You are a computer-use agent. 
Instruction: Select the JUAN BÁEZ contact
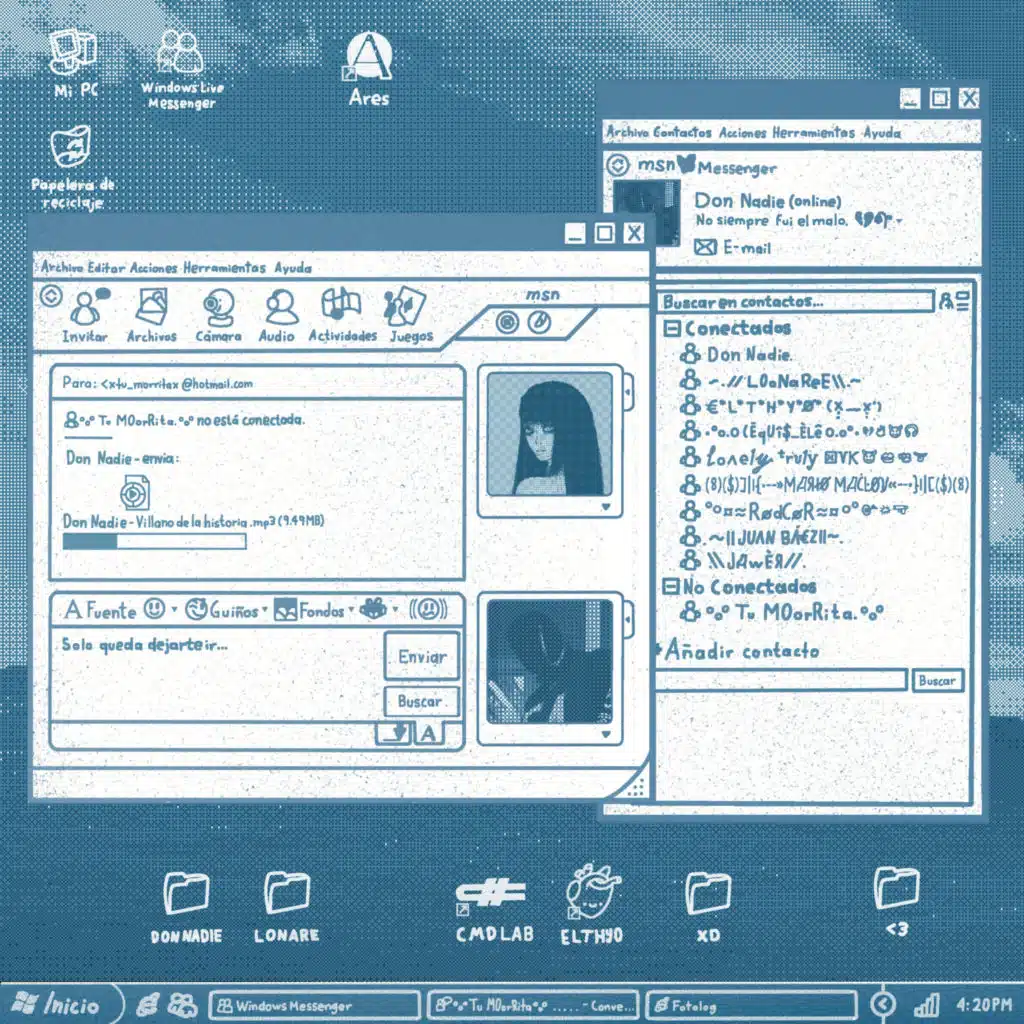click(761, 537)
